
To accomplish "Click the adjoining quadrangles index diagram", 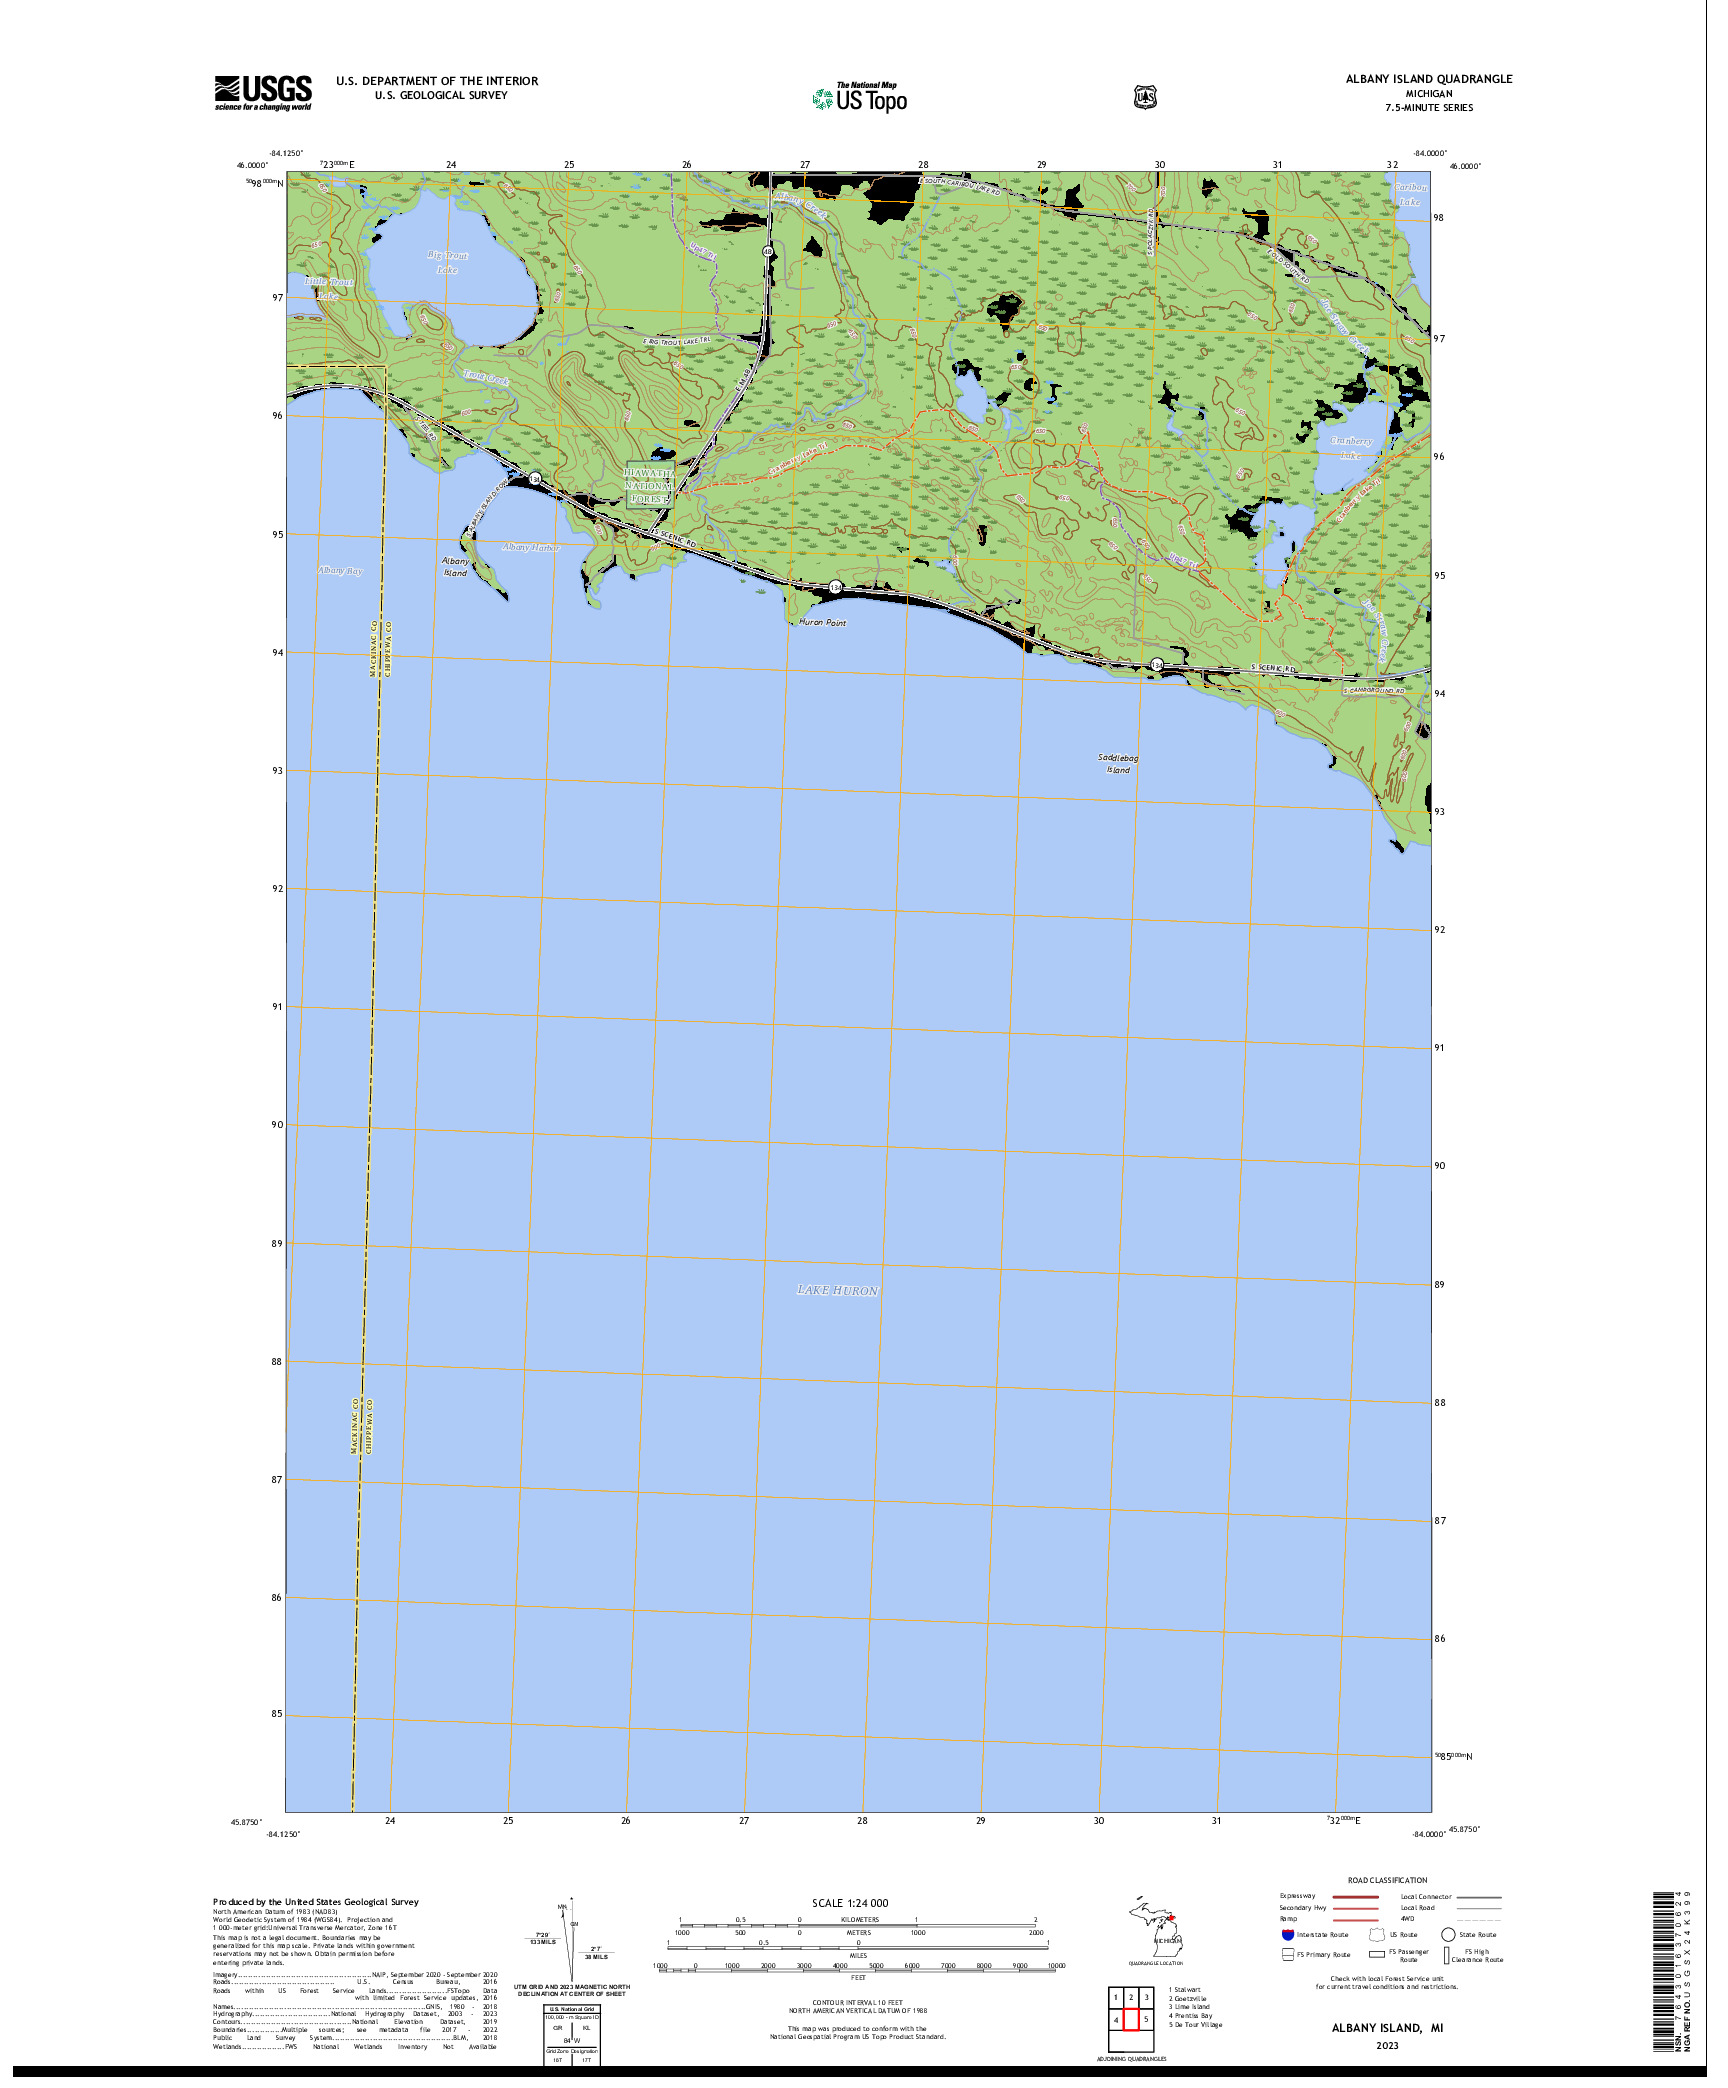I will click(x=1131, y=2020).
